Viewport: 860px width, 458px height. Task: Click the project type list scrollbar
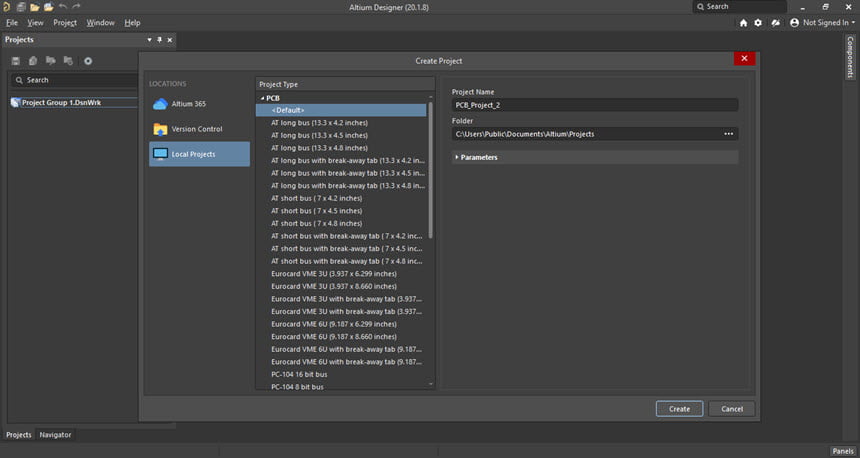(x=431, y=170)
